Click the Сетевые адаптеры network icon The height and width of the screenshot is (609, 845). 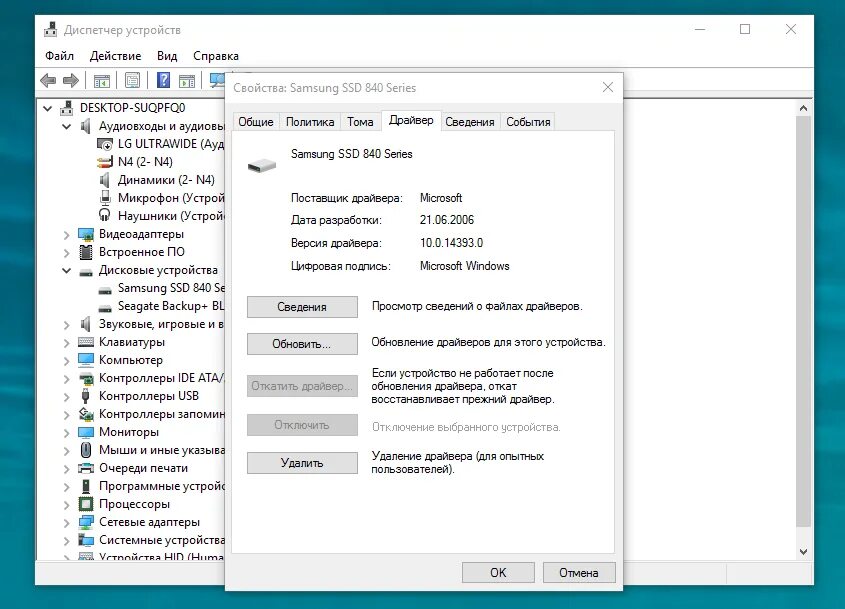pos(86,522)
